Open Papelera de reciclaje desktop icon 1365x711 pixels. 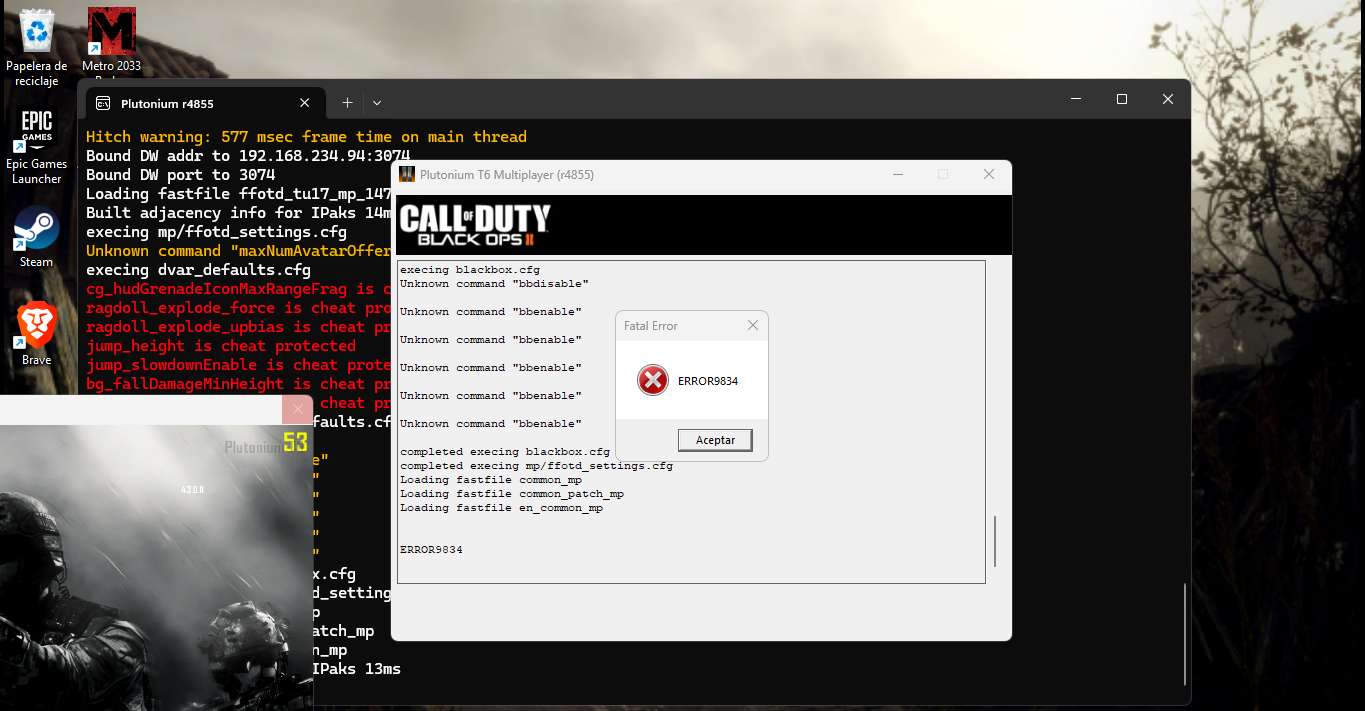(x=37, y=48)
